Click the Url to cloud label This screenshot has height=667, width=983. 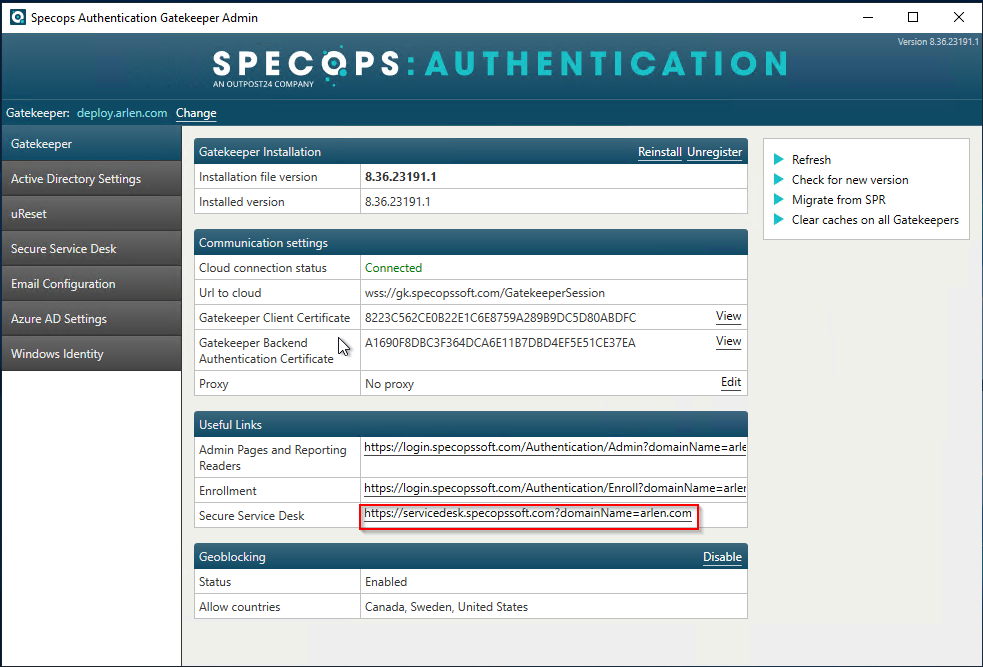229,293
